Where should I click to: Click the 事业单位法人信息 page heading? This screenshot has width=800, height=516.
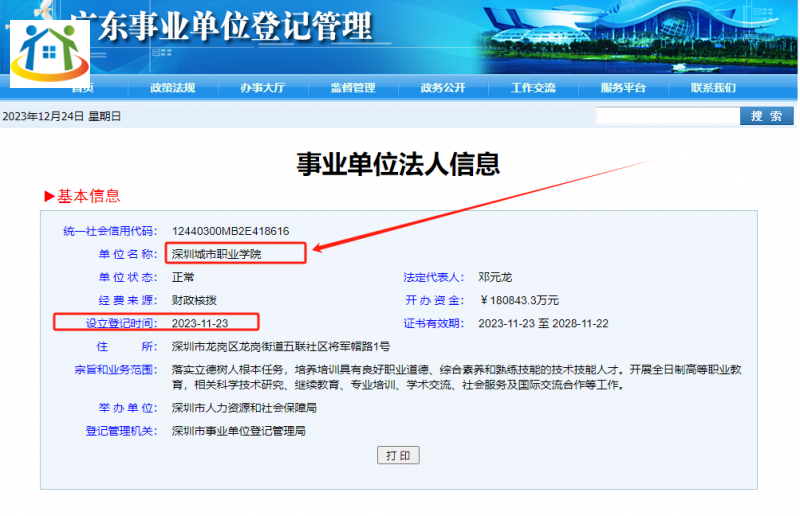[398, 164]
